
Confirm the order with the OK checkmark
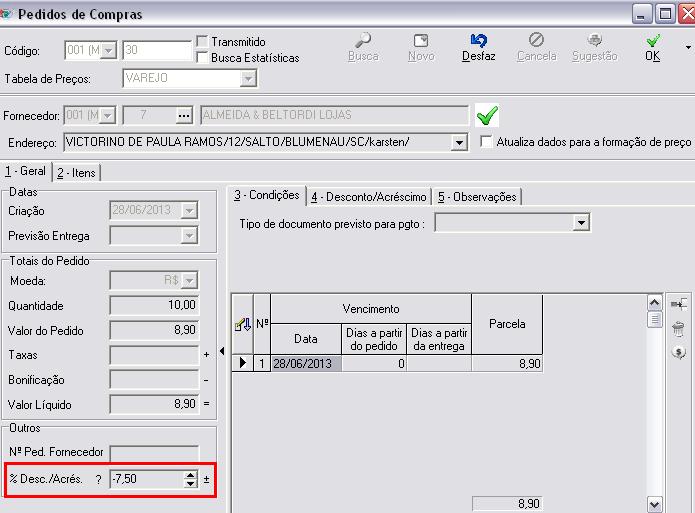tap(652, 41)
